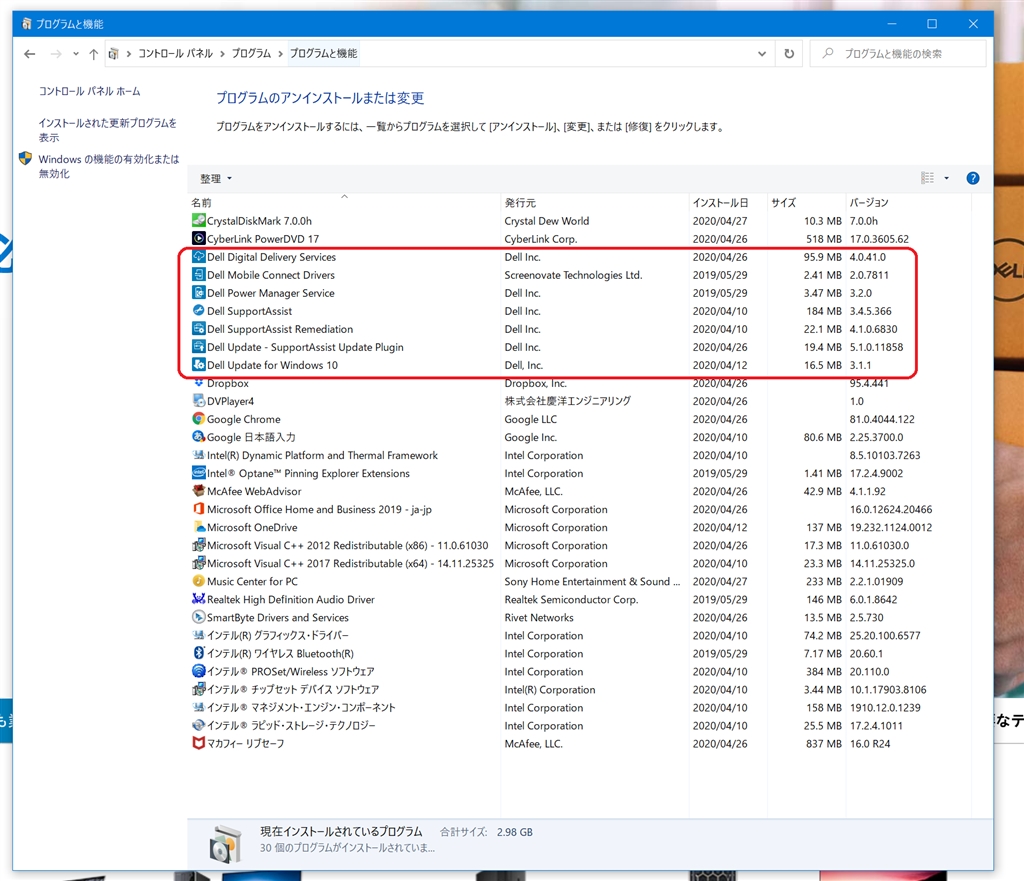Click the Dell SupportAssist Remediation icon
This screenshot has width=1024, height=881.
click(x=199, y=328)
